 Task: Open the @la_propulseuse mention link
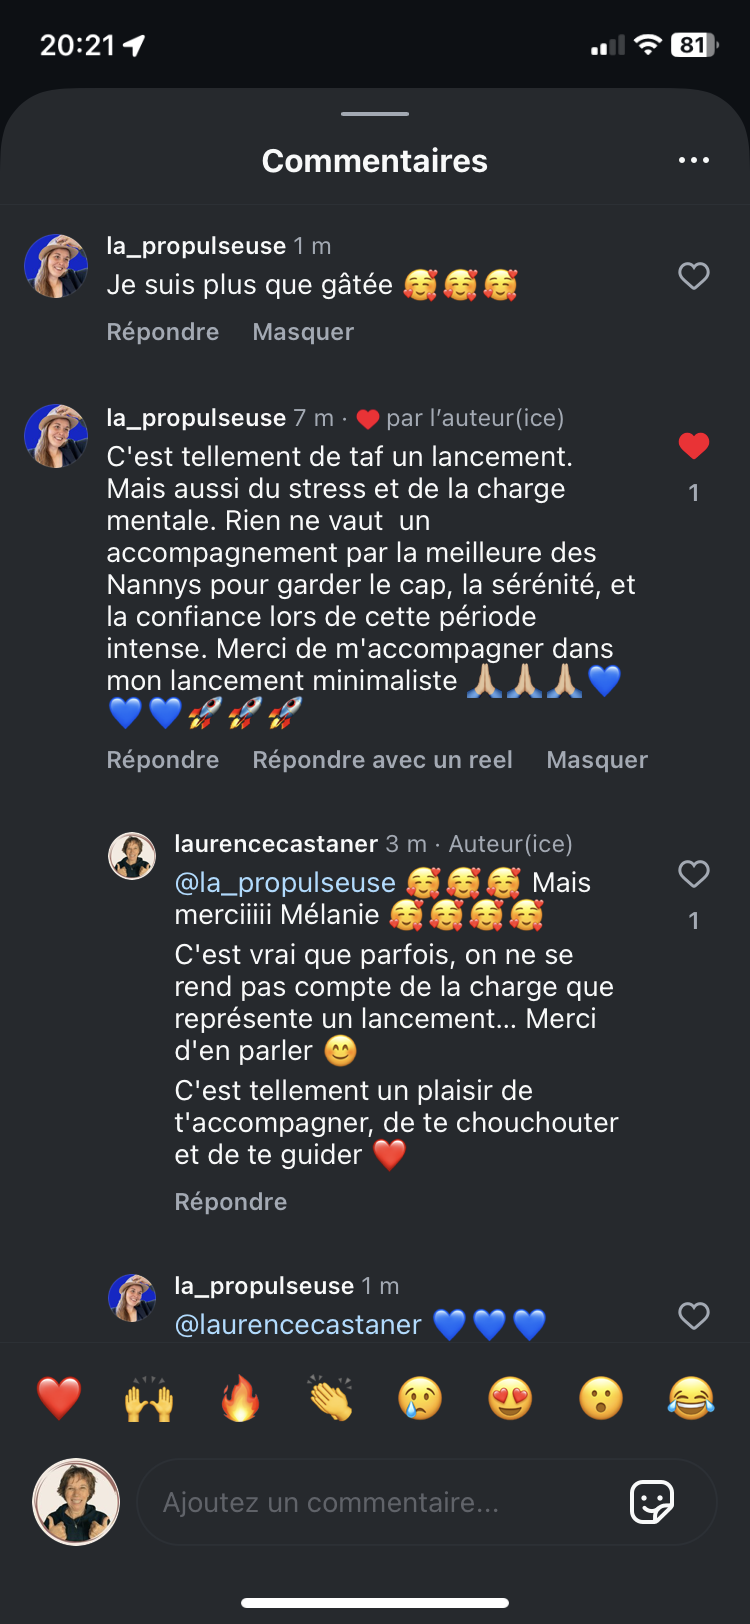pos(285,883)
